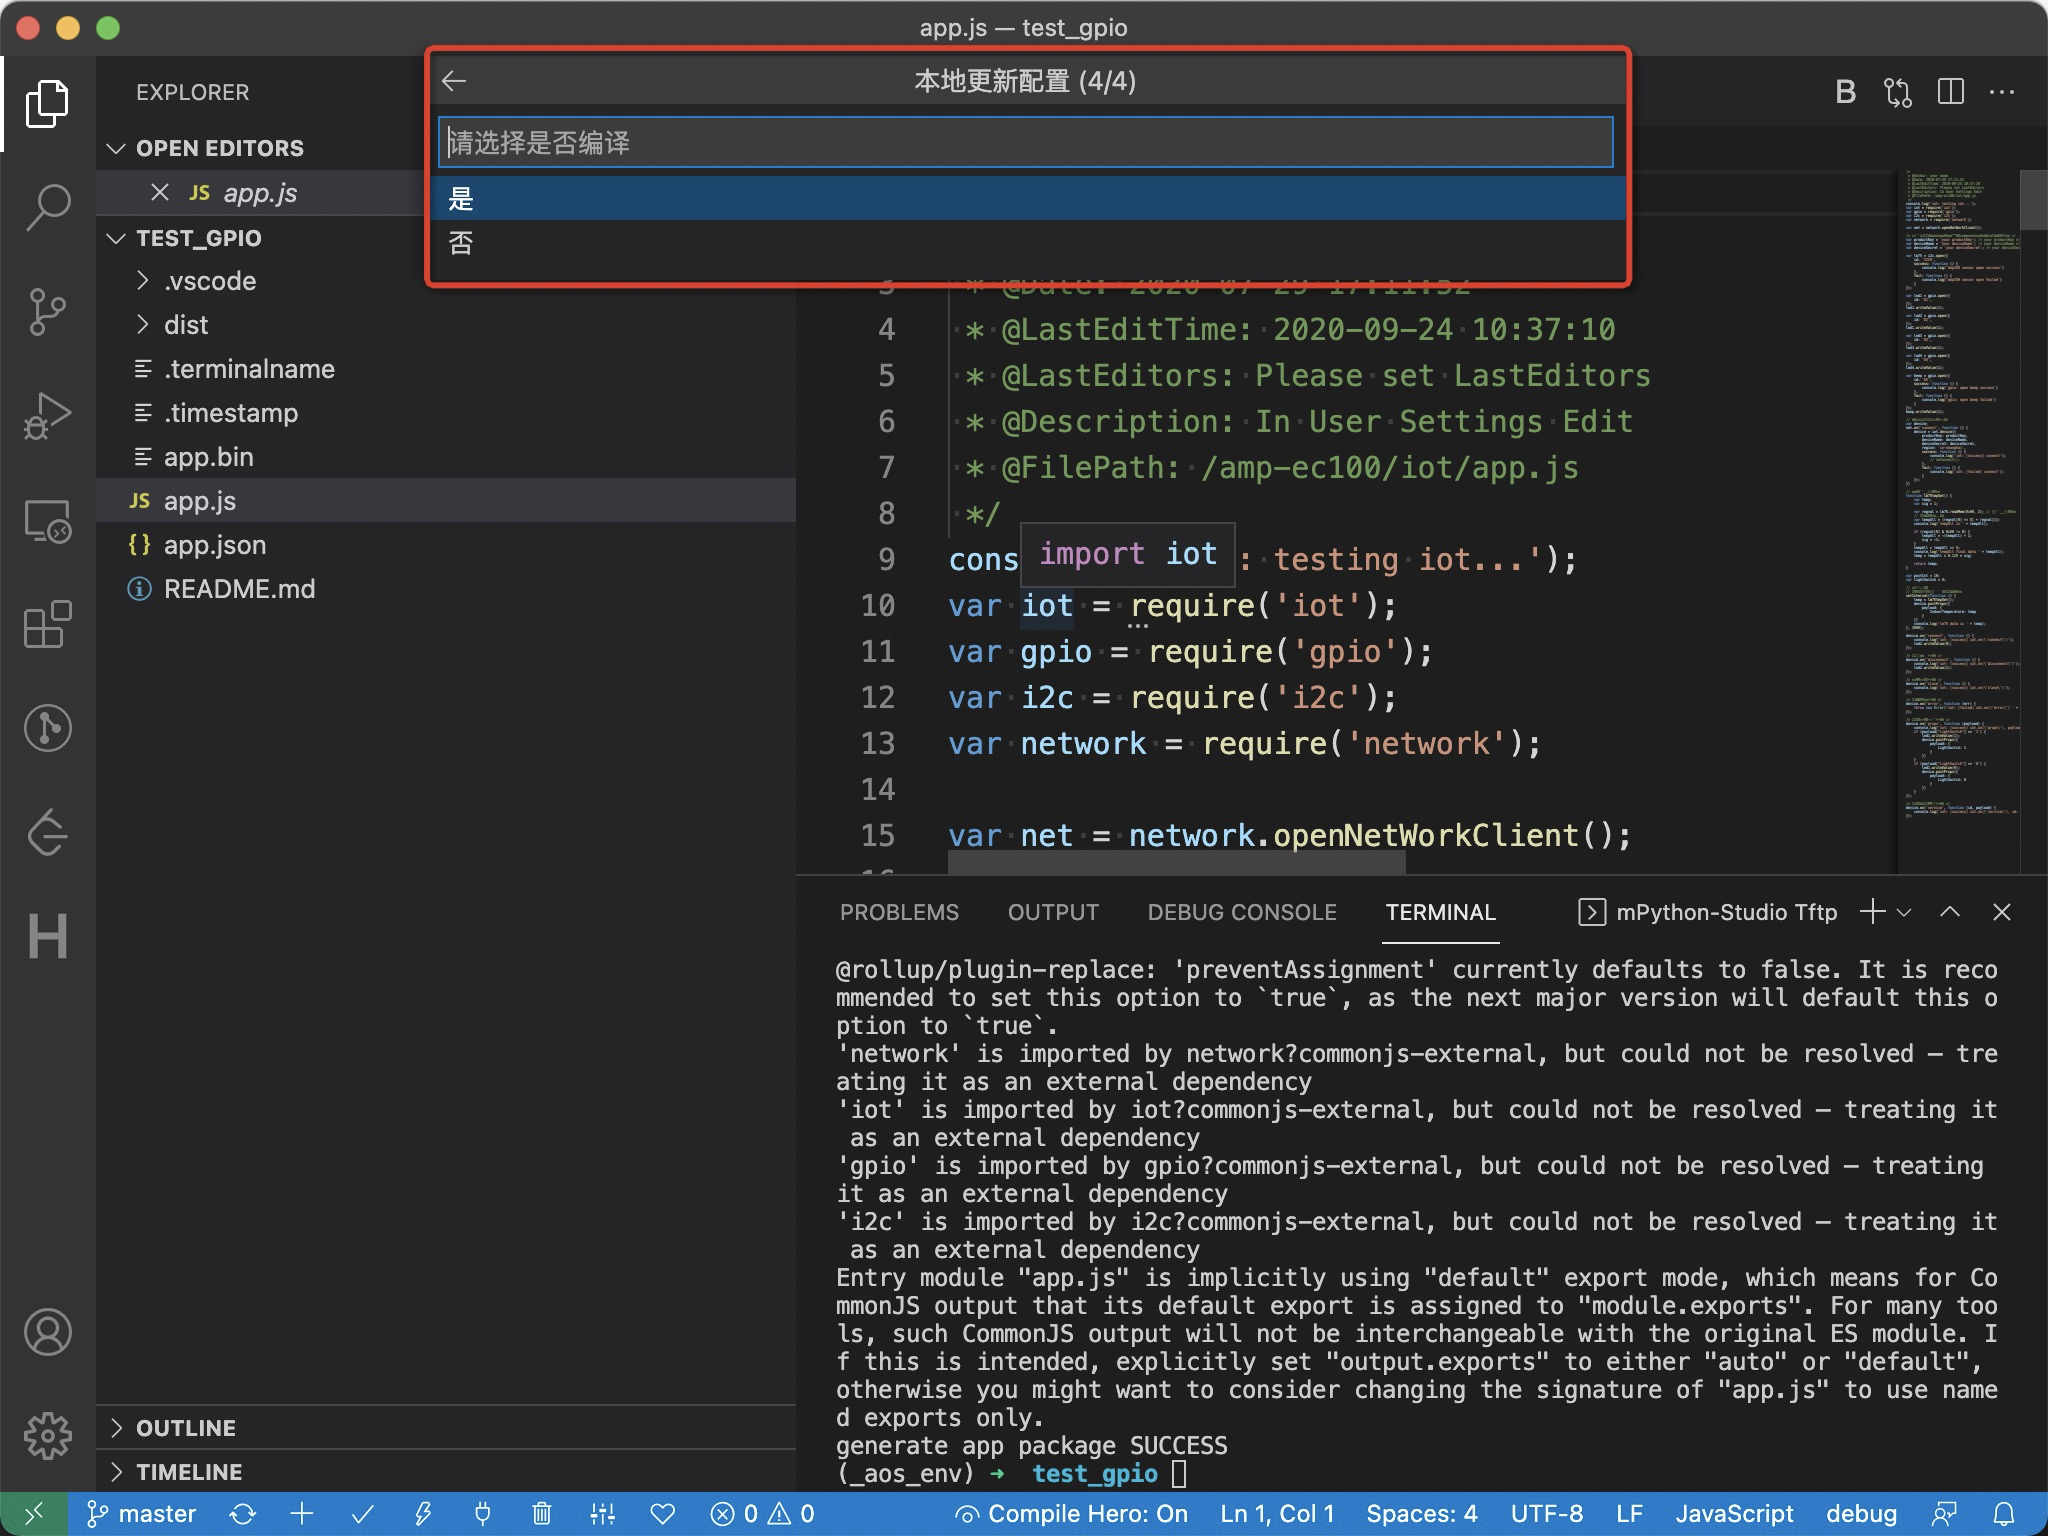
Task: Click the 请选择是否编译 input field
Action: coord(1026,142)
